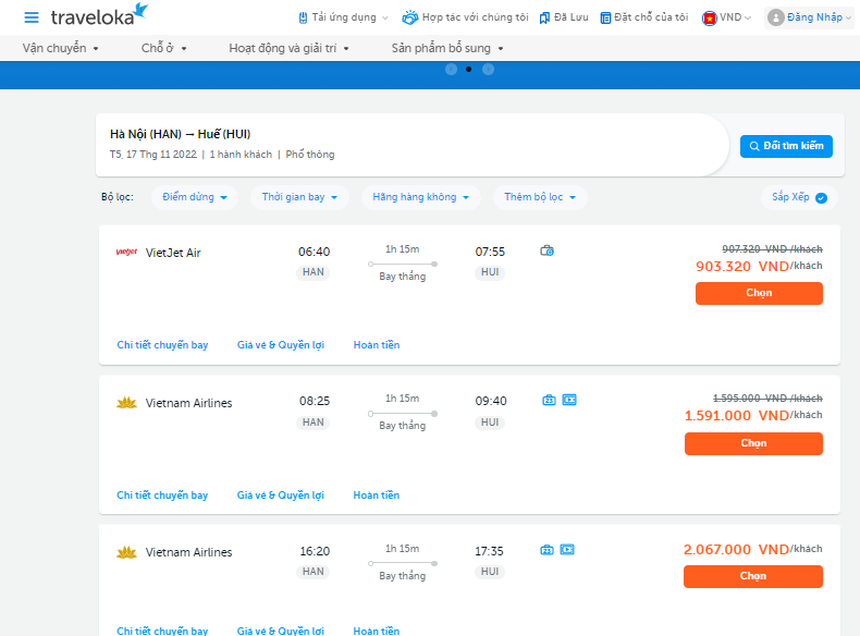Open Đã Lưu saved bookmarks
The width and height of the screenshot is (860, 636).
pyautogui.click(x=565, y=17)
